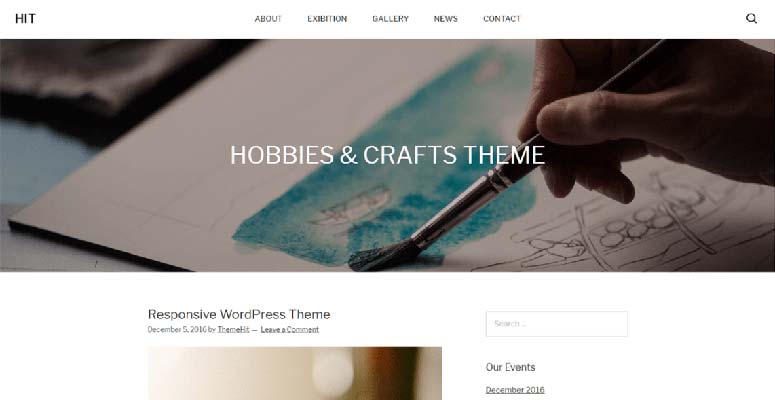The image size is (775, 400).
Task: Click the post date December 5, 2016
Action: click(x=177, y=329)
